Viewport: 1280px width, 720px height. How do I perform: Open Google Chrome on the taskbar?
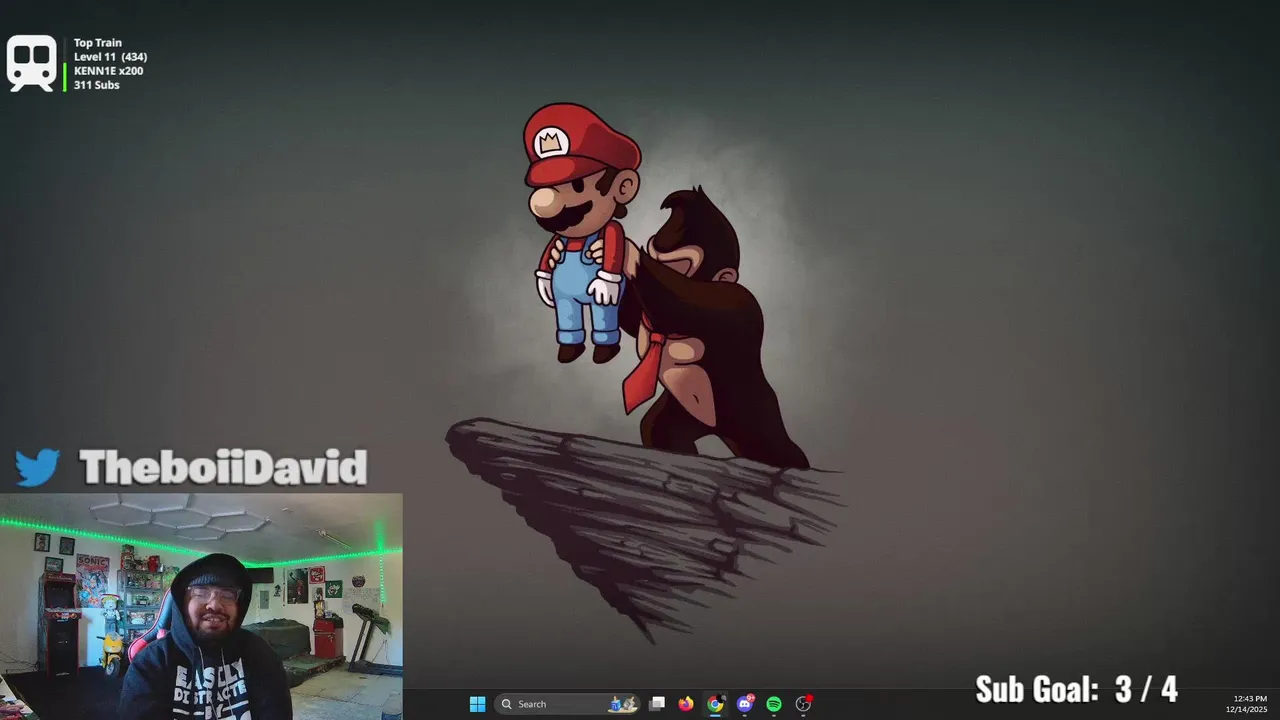click(715, 704)
